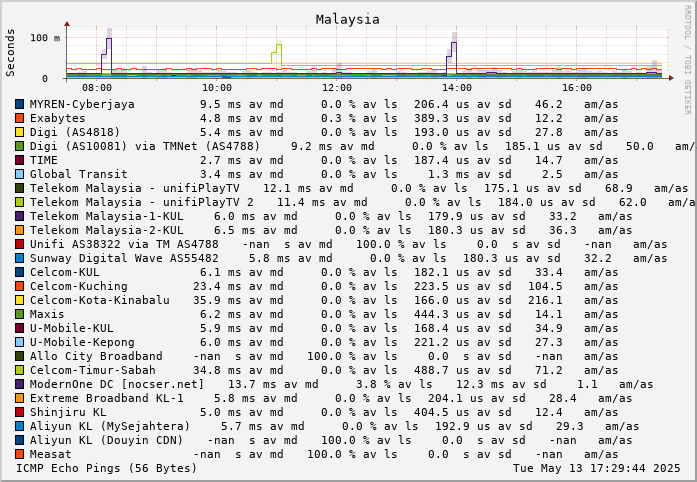This screenshot has width=697, height=482.
Task: Click the Exabytes legend color swatch
Action: pyautogui.click(x=20, y=118)
